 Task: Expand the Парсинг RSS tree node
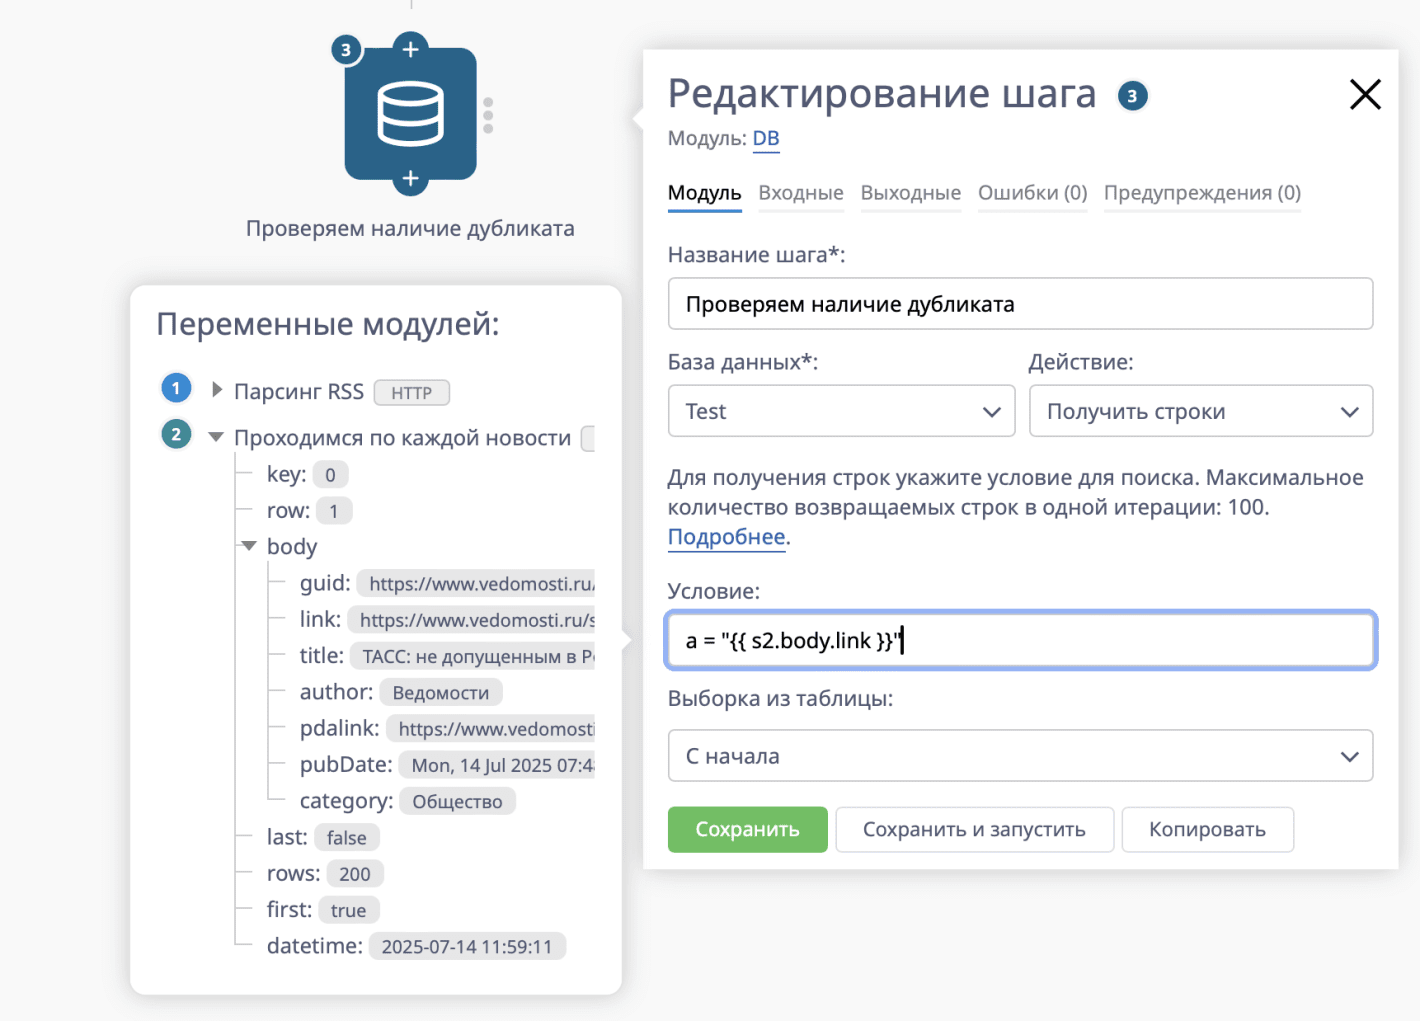pos(215,391)
